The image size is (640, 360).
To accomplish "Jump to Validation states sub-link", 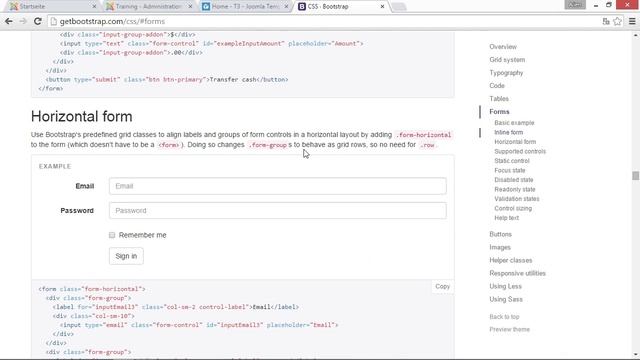I will coord(517,199).
